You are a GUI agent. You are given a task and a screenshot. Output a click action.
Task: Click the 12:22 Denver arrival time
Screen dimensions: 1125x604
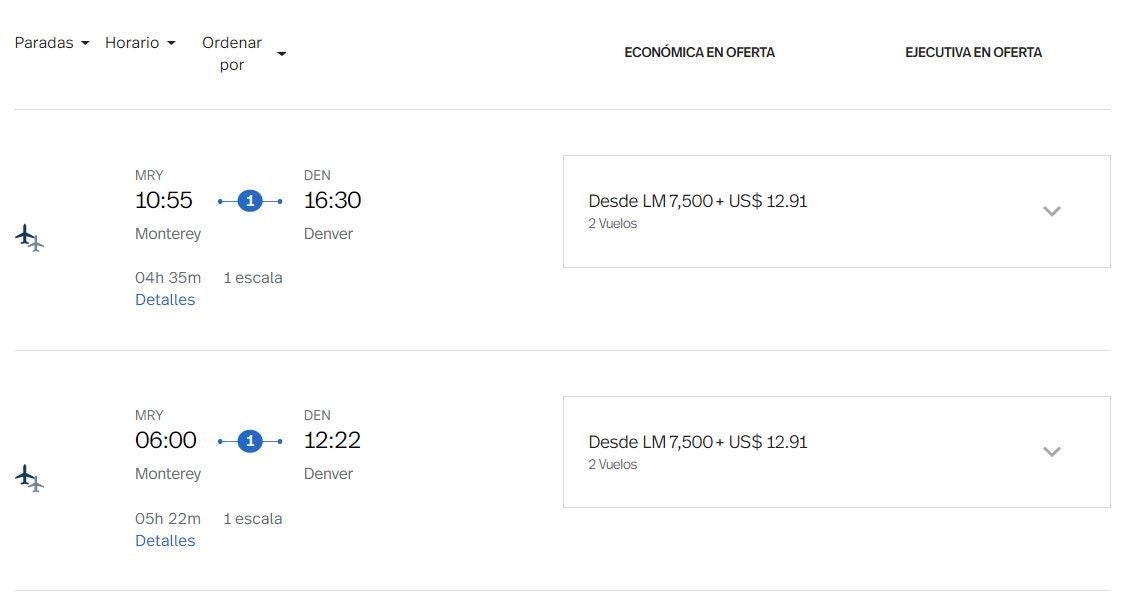pos(332,440)
